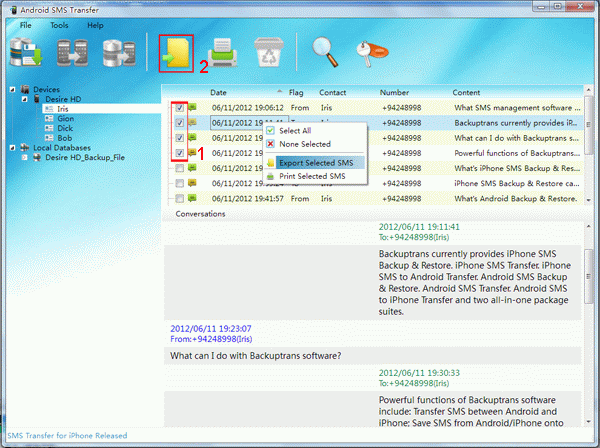Click the content 'What SMS management software ...'
Screen dimensions: 600x448
(517, 108)
